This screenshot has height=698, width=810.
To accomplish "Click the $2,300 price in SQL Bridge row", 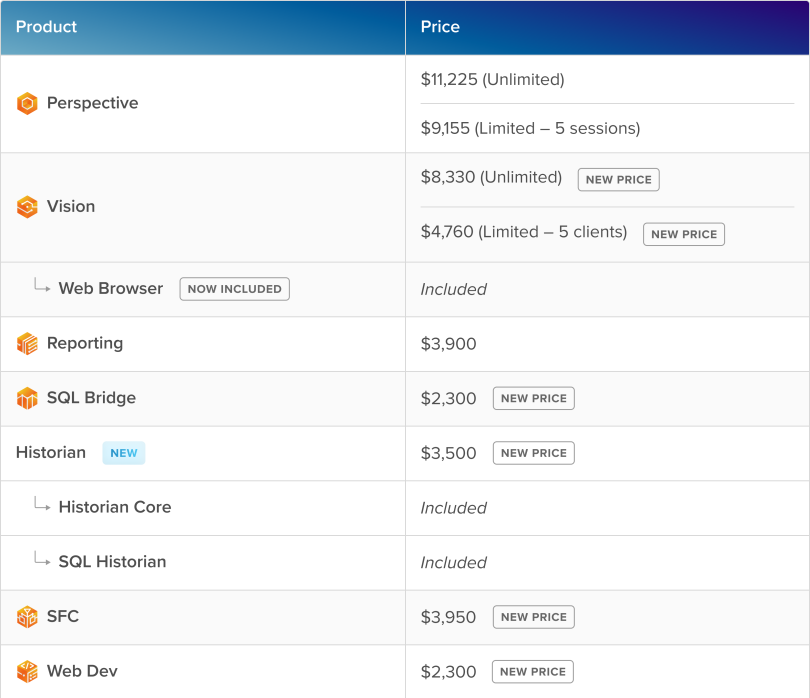I will coord(448,398).
